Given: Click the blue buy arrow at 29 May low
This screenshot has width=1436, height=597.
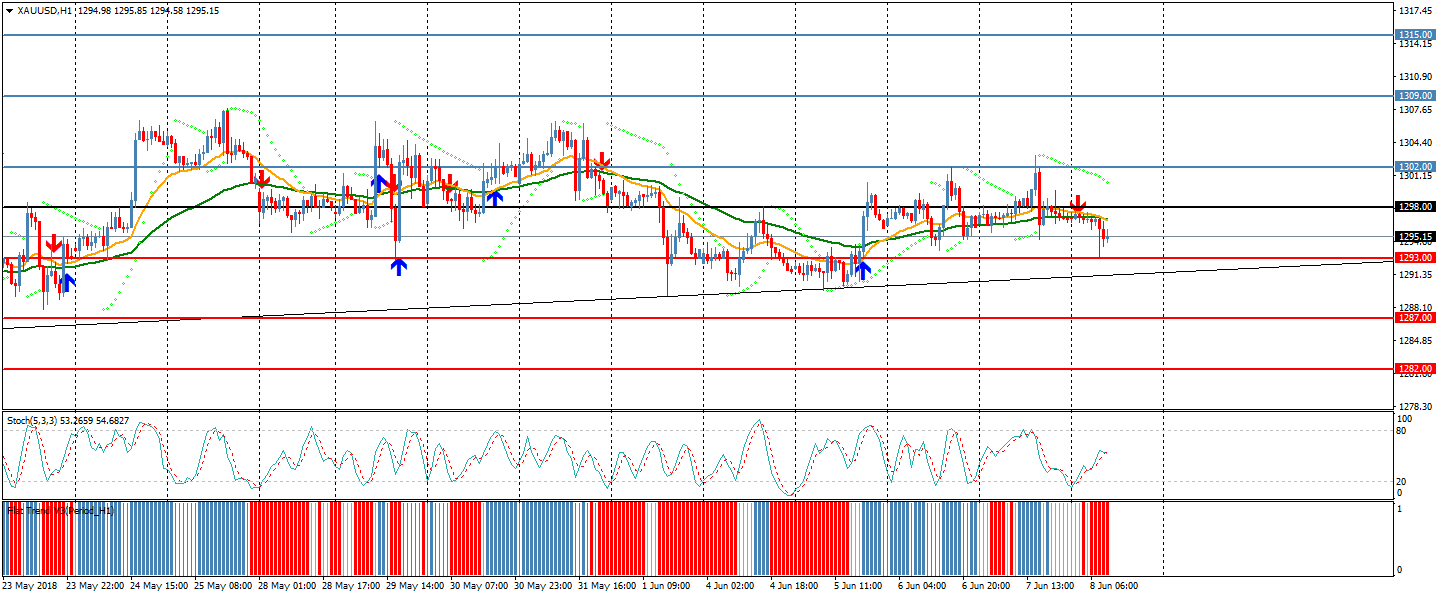Looking at the screenshot, I should point(398,266).
